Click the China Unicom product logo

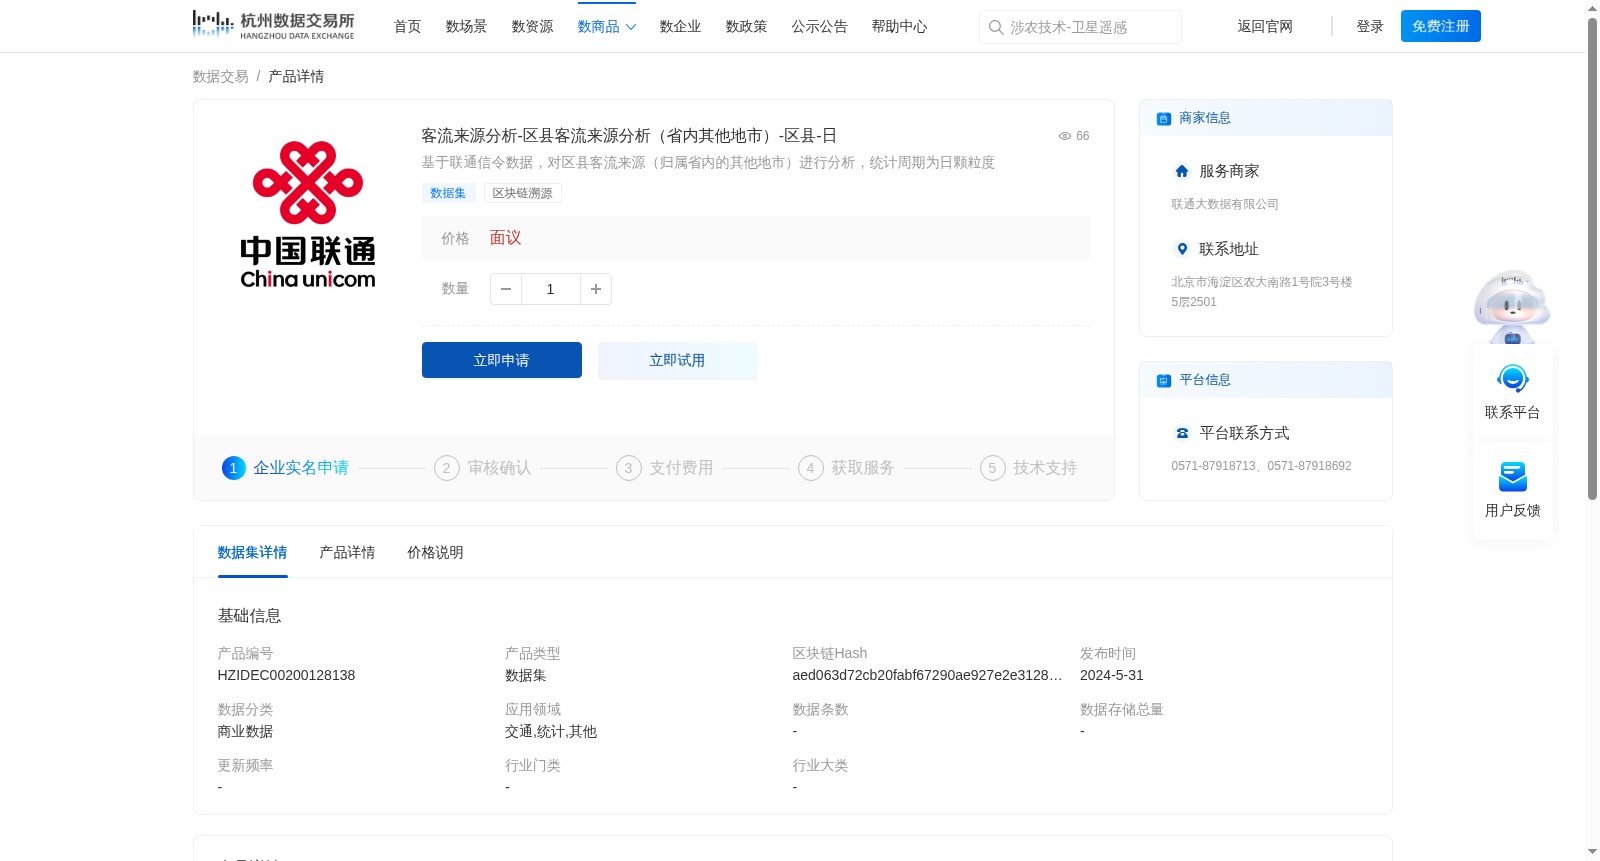pos(308,215)
